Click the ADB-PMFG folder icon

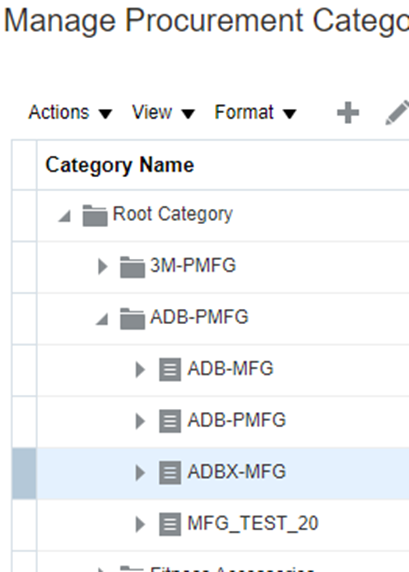pos(132,319)
